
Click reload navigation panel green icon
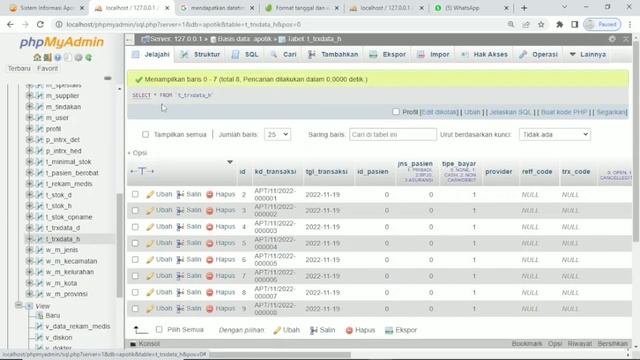click(89, 58)
